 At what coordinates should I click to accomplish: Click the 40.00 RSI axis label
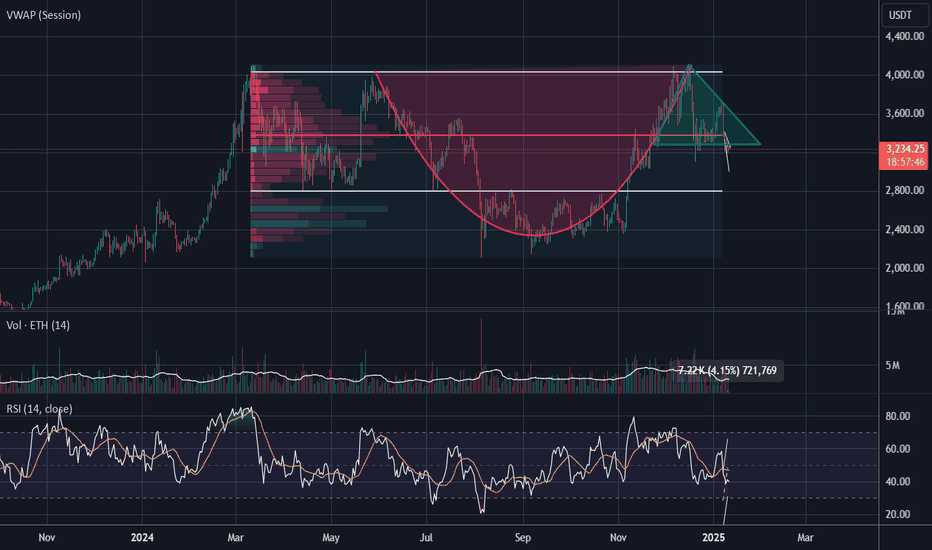click(898, 482)
